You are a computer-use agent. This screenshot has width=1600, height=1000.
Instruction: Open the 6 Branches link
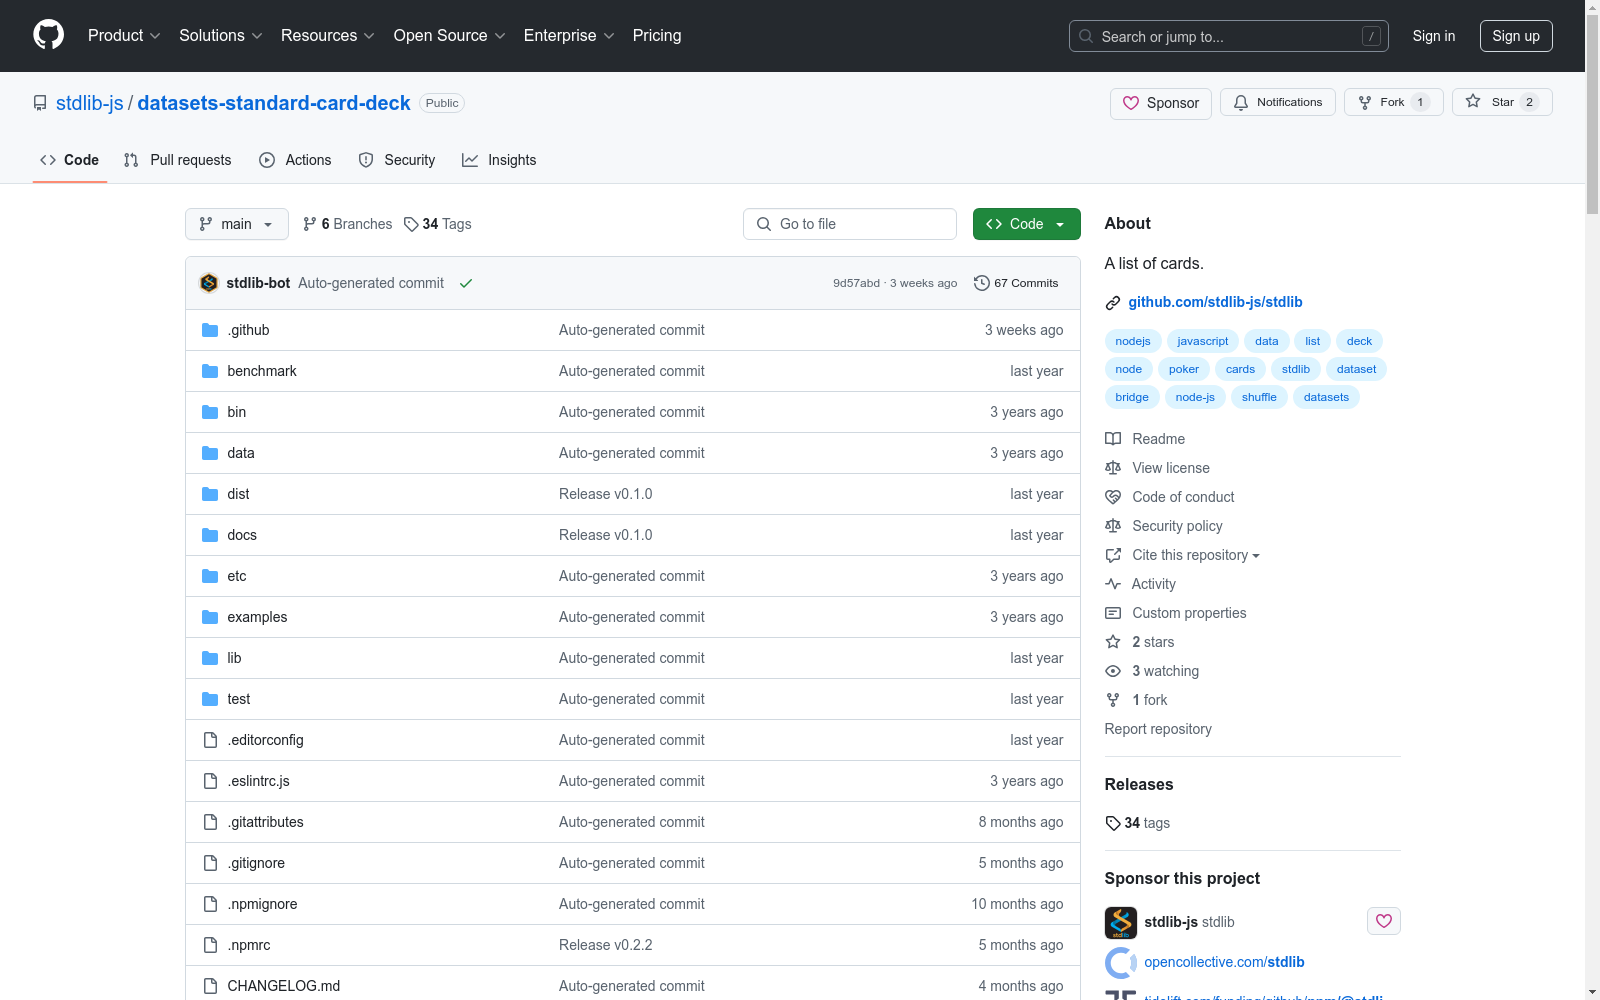click(x=347, y=224)
